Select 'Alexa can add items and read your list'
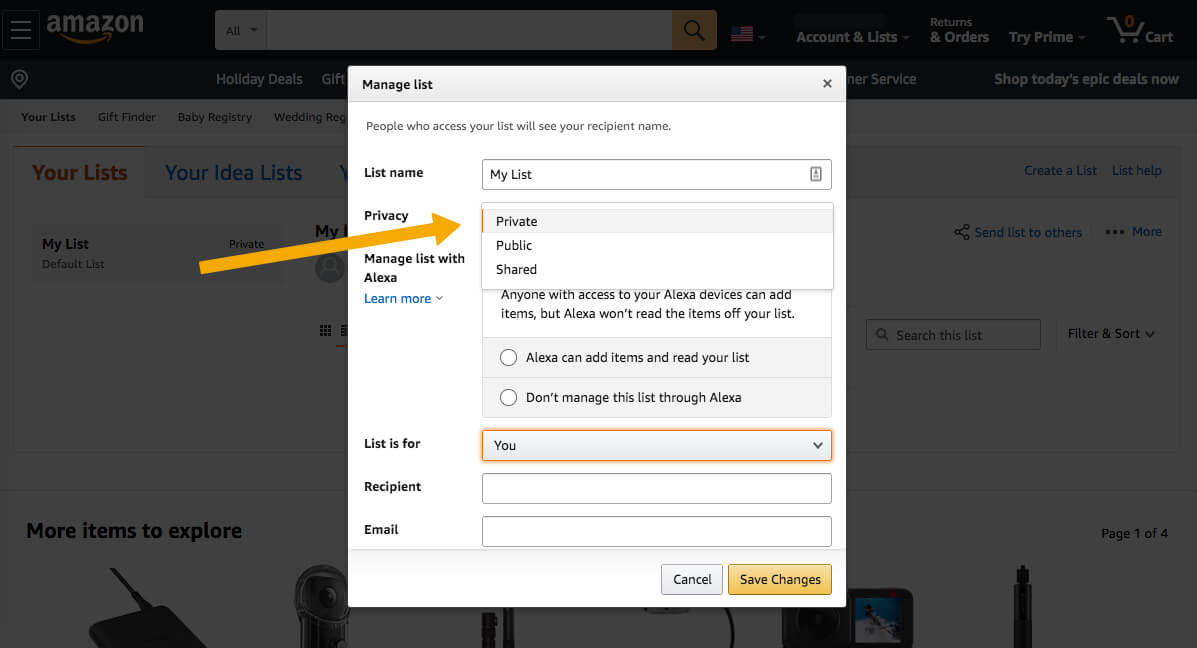1197x648 pixels. (508, 357)
